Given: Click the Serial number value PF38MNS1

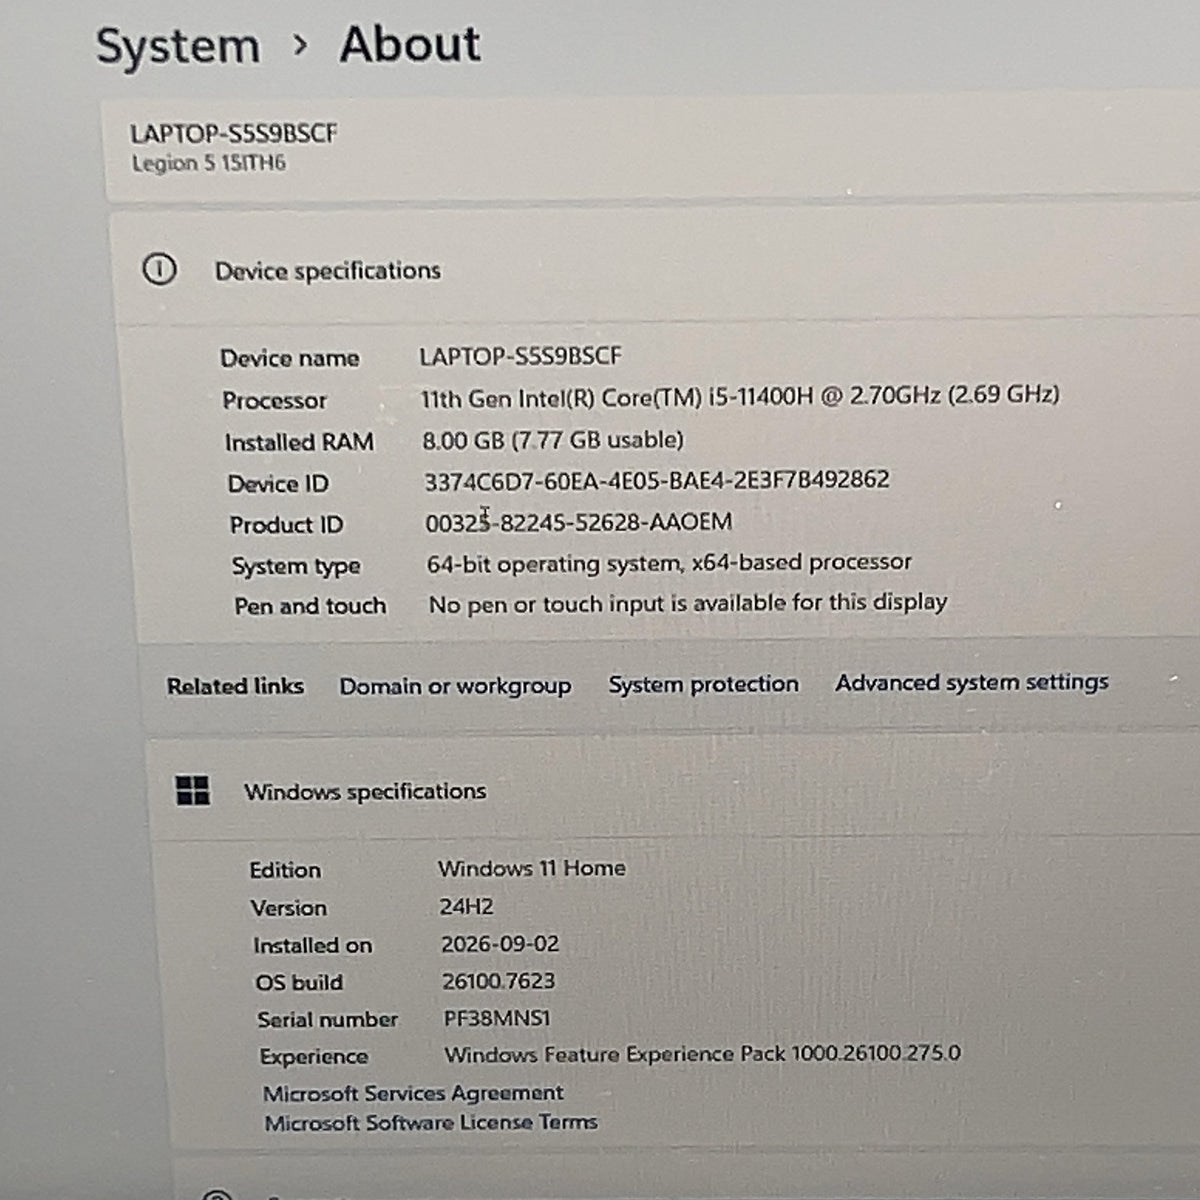Looking at the screenshot, I should click(x=497, y=1018).
